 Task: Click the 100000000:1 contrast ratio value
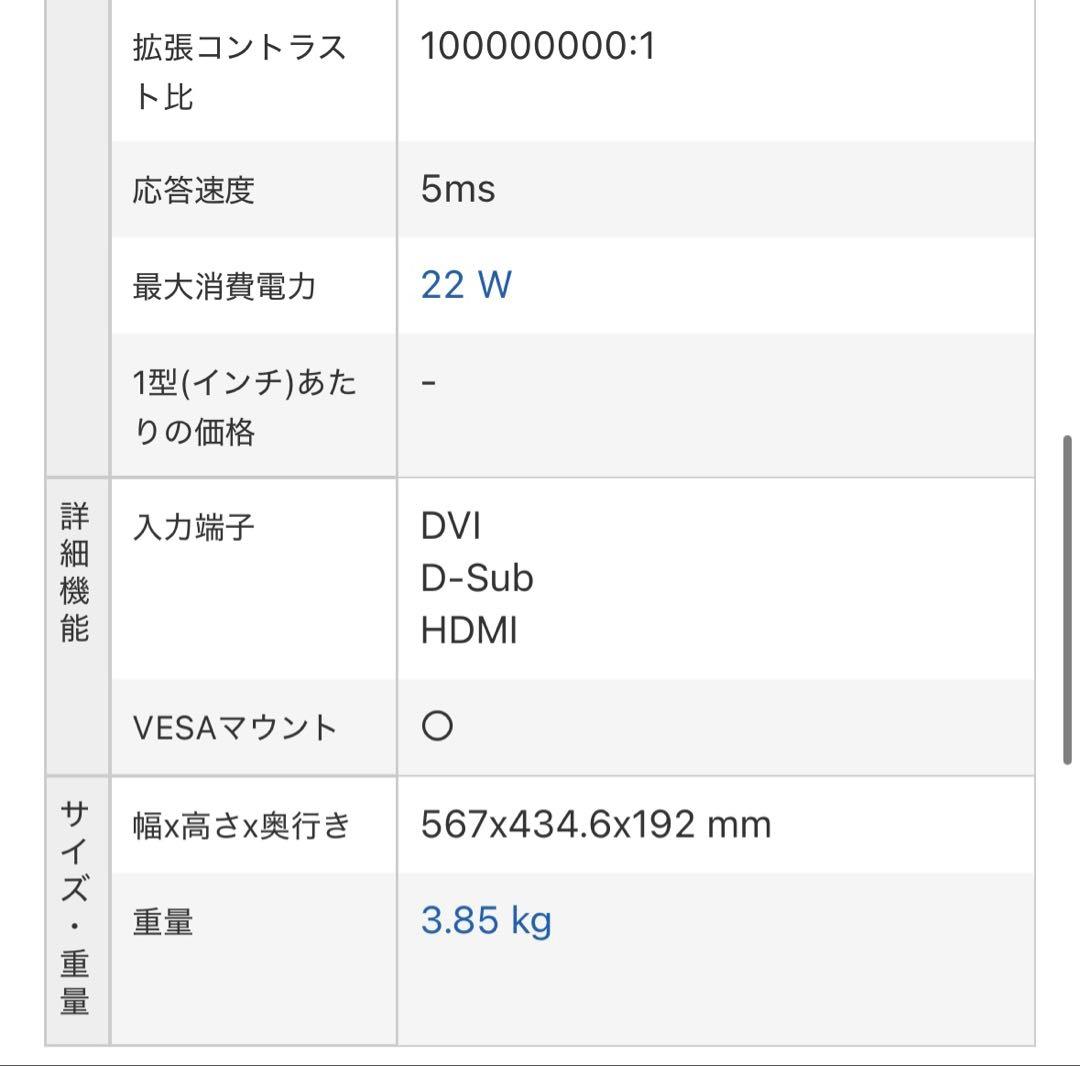[538, 46]
